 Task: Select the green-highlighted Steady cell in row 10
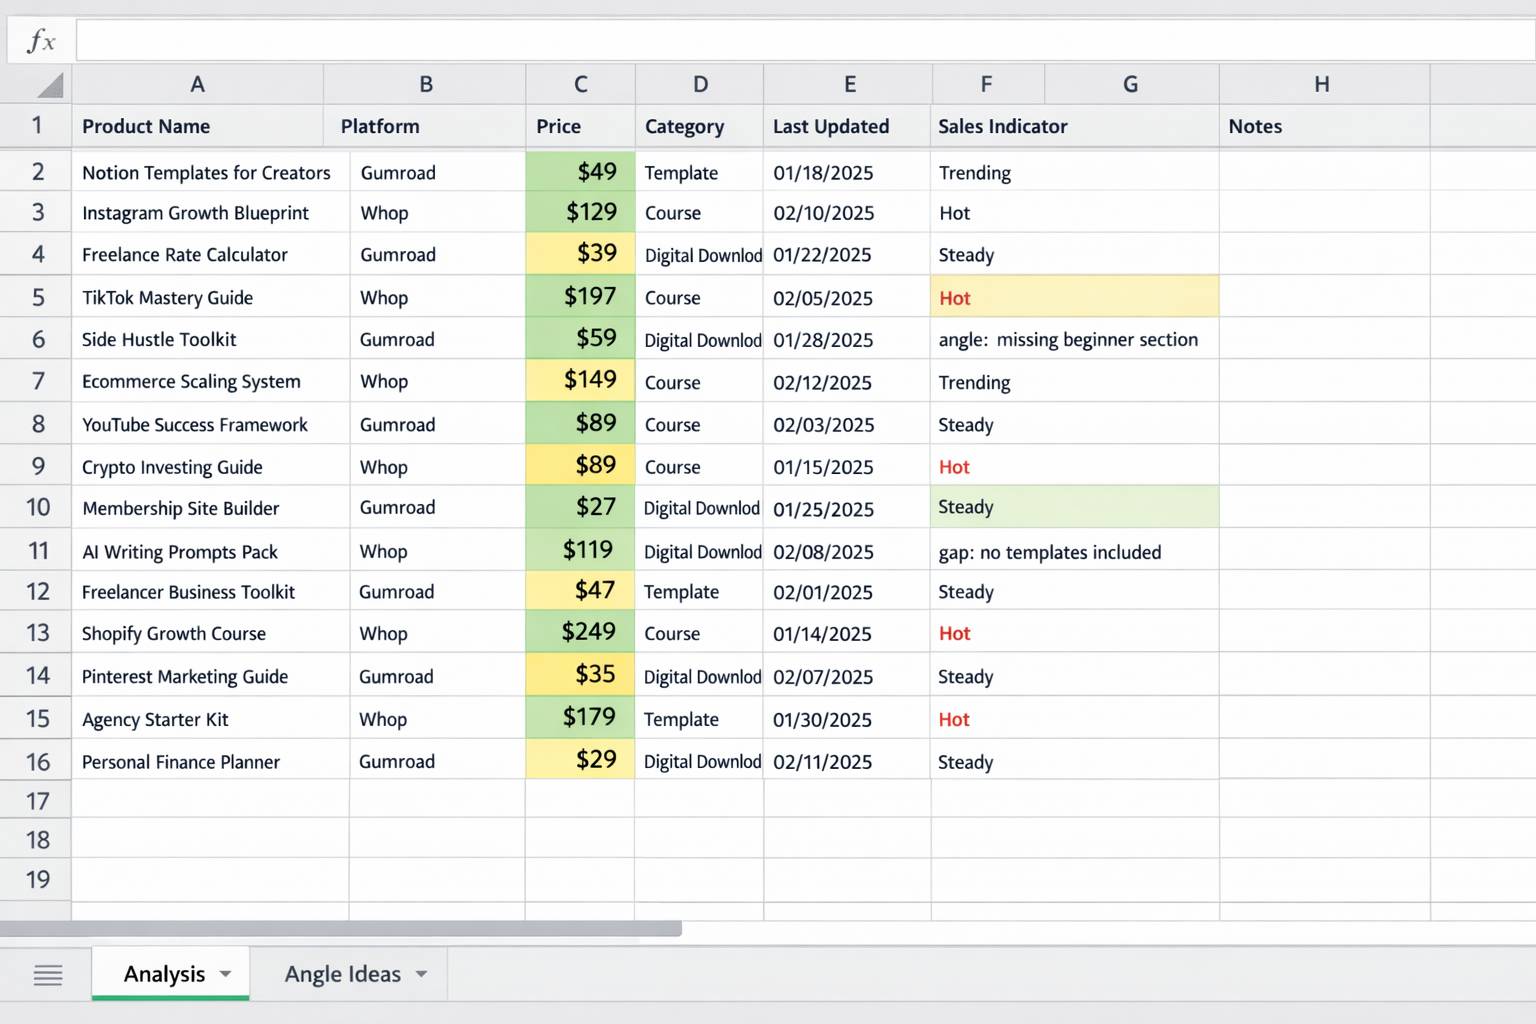click(1074, 507)
